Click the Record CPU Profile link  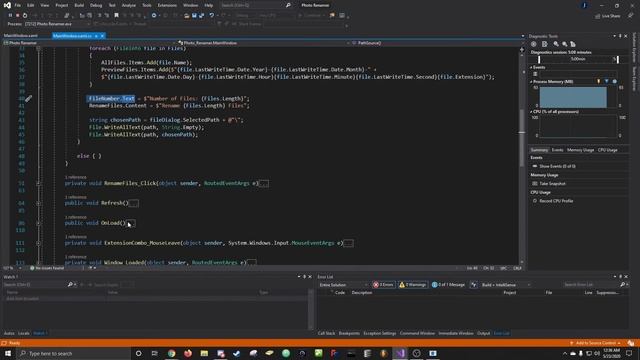(556, 201)
